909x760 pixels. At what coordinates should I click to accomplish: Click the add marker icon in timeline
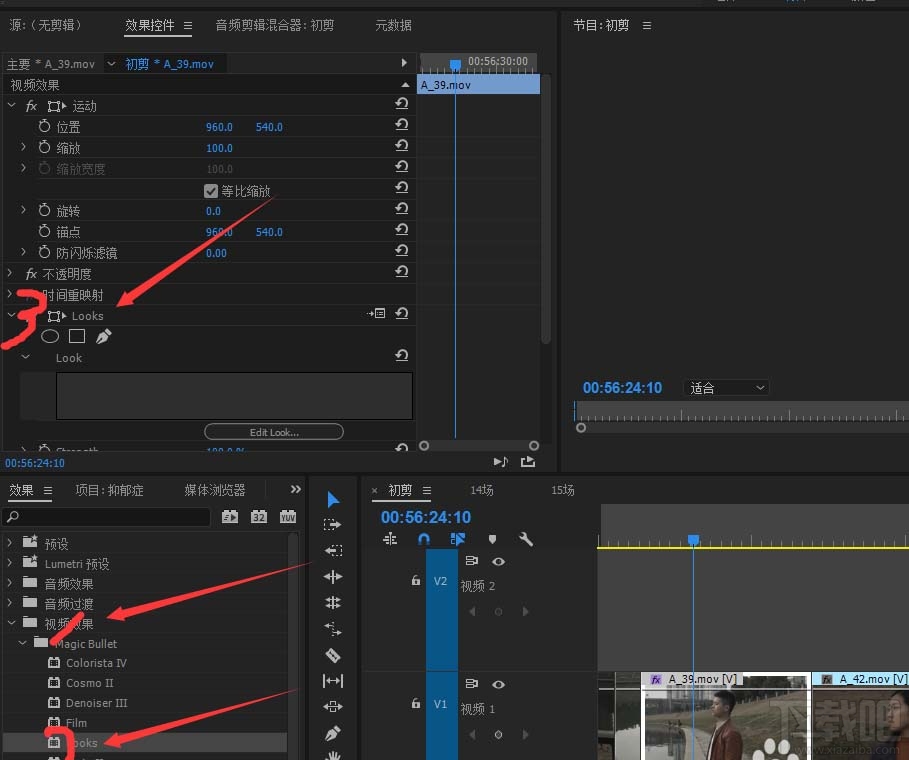pyautogui.click(x=491, y=539)
